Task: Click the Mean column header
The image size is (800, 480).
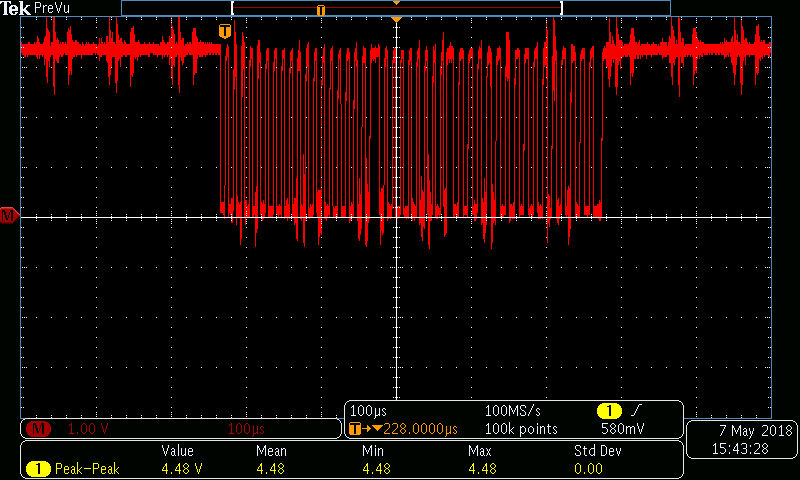Action: 271,451
